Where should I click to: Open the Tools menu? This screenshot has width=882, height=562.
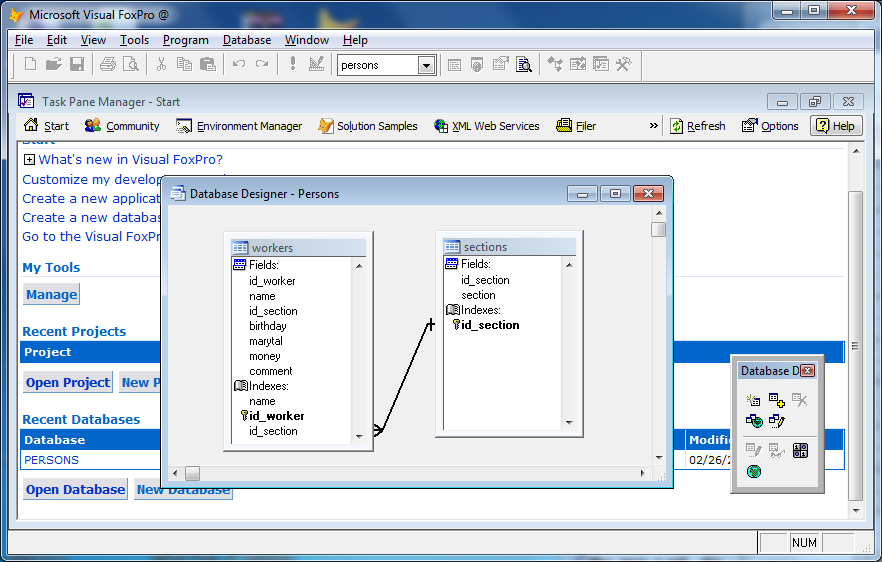point(134,40)
